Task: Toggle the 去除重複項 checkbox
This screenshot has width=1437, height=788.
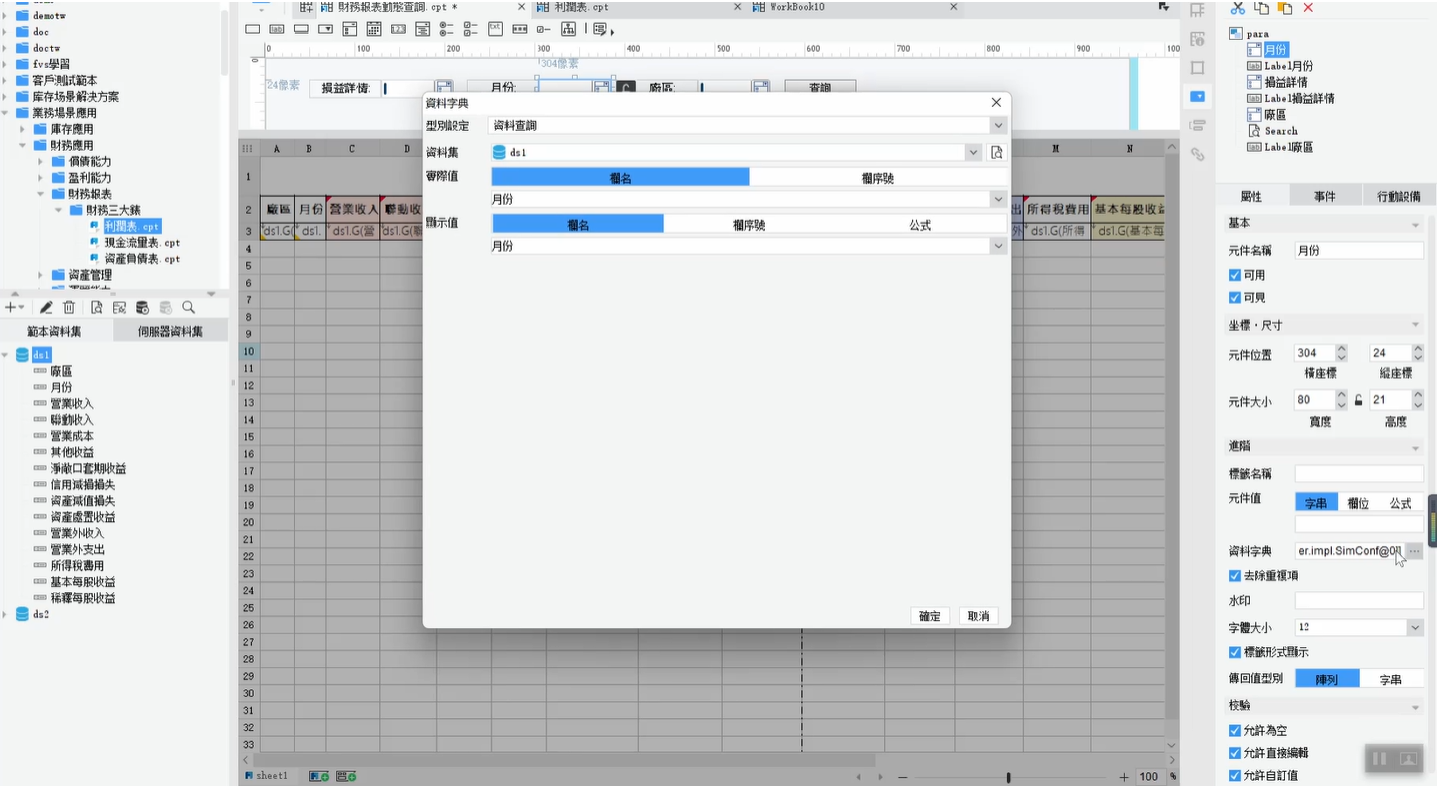Action: tap(1235, 576)
